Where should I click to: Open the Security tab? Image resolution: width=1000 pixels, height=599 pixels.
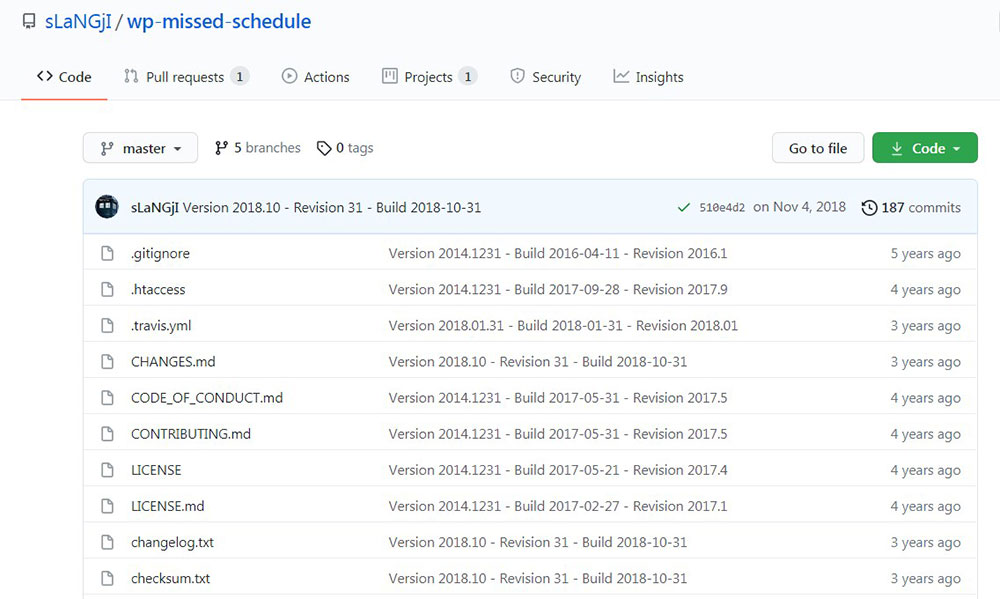tap(546, 77)
